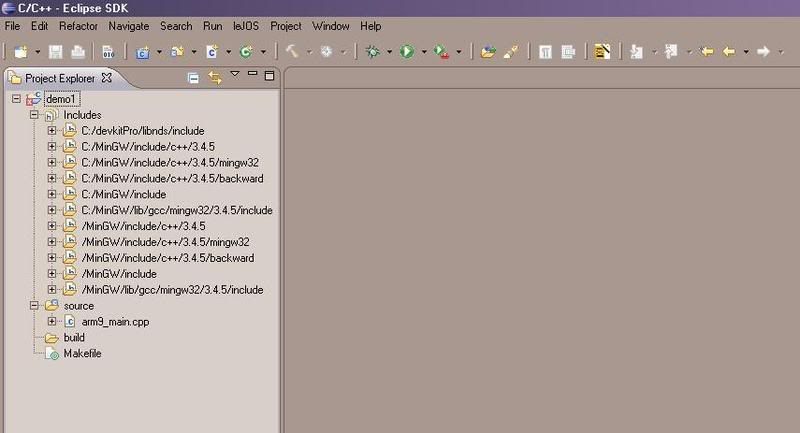Viewport: 800px width, 433px height.
Task: Click the External Tools run icon
Action: 441,52
